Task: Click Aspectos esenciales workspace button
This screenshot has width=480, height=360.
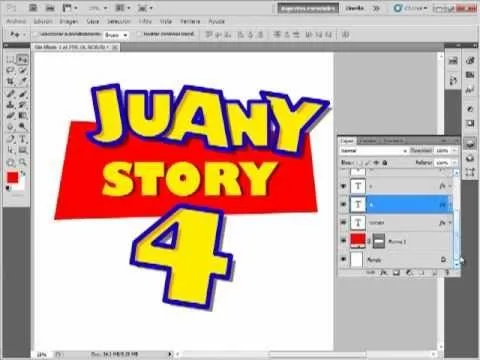Action: (x=308, y=8)
